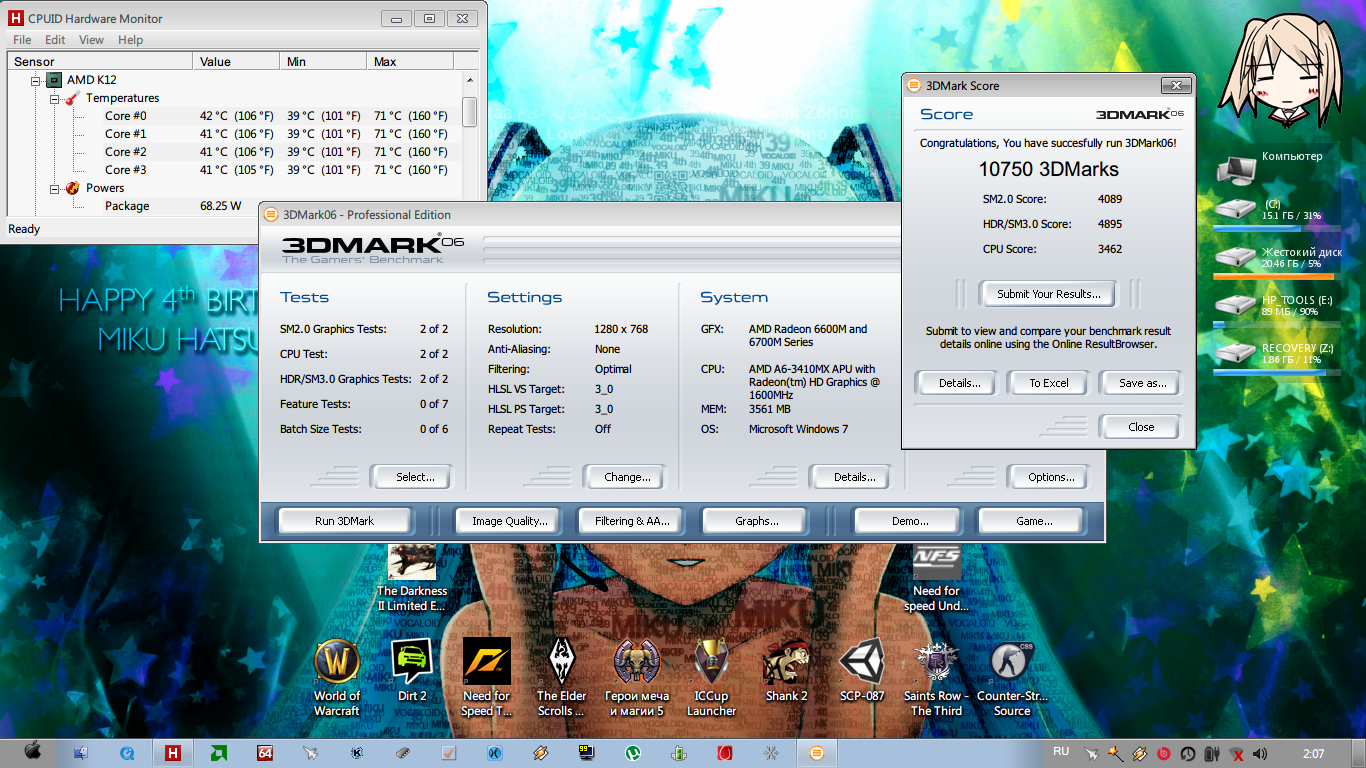The width and height of the screenshot is (1366, 768).
Task: Select the Package power row
Action: [x=234, y=206]
